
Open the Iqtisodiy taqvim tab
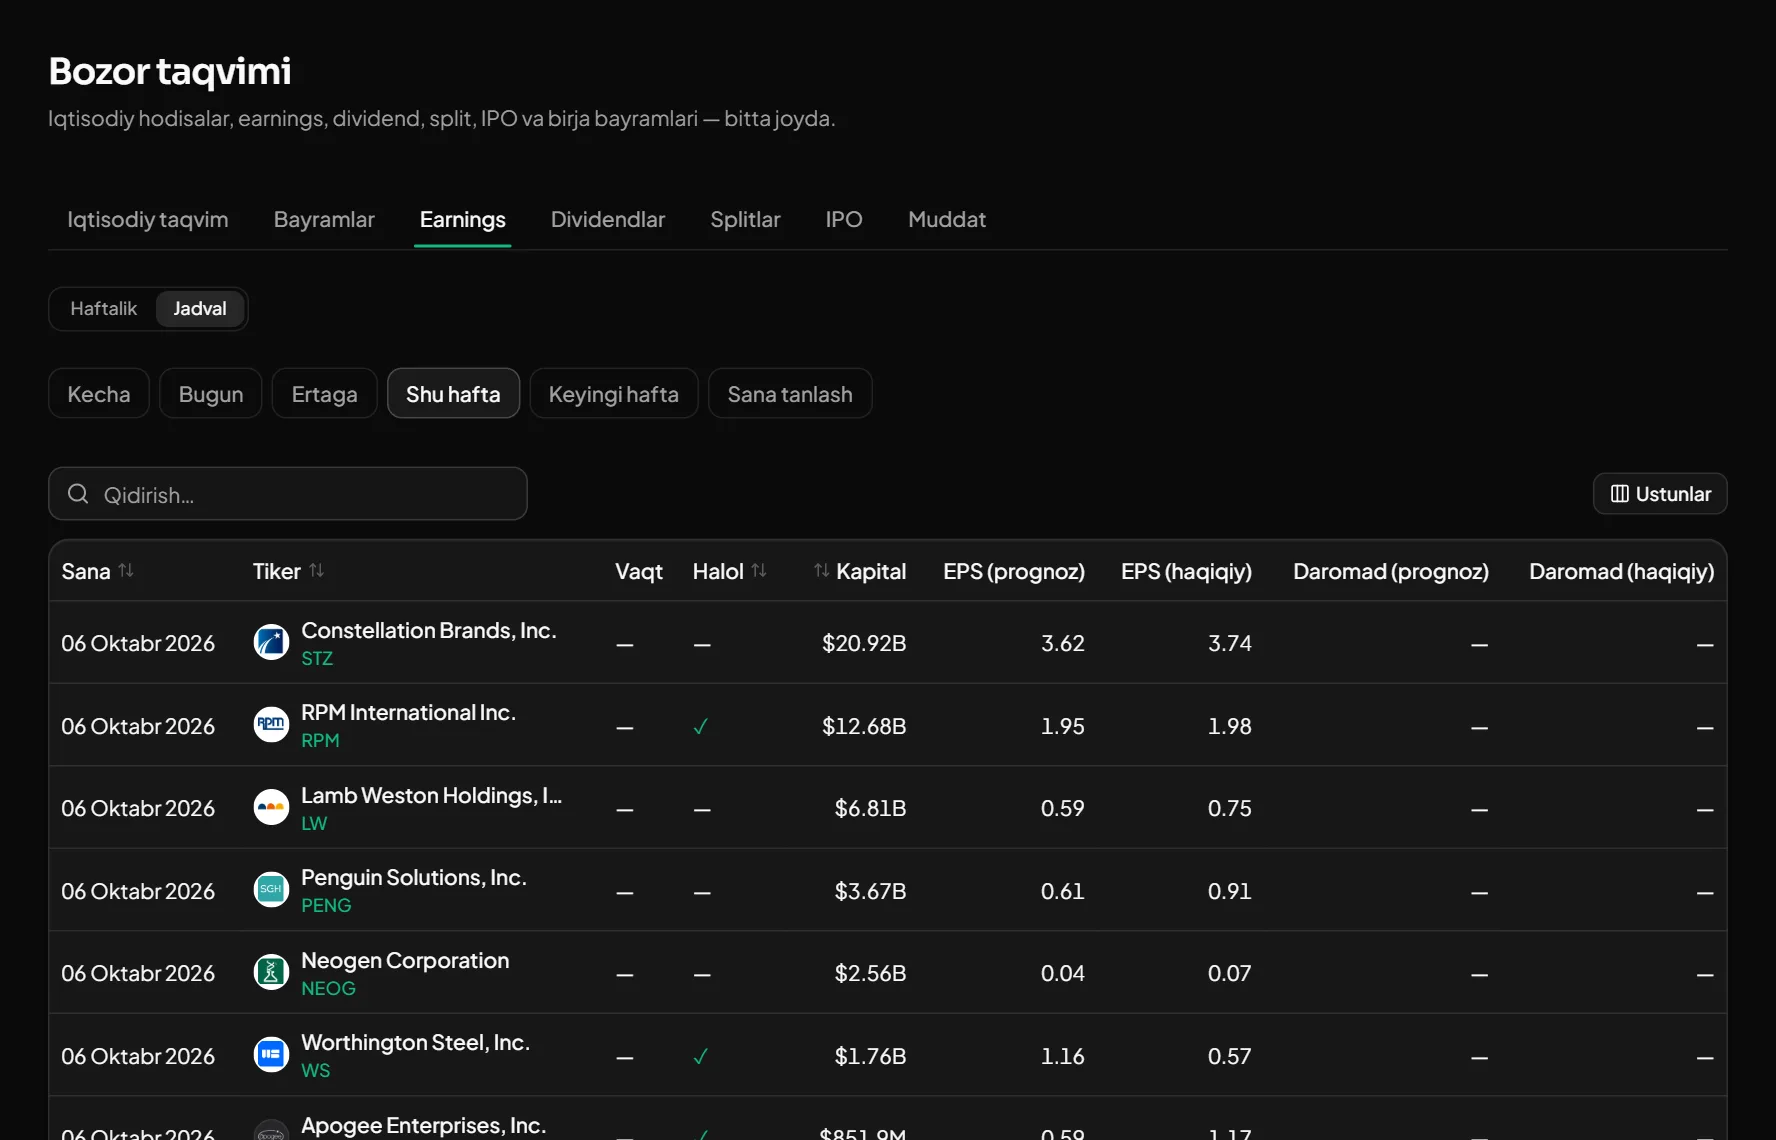coord(148,220)
